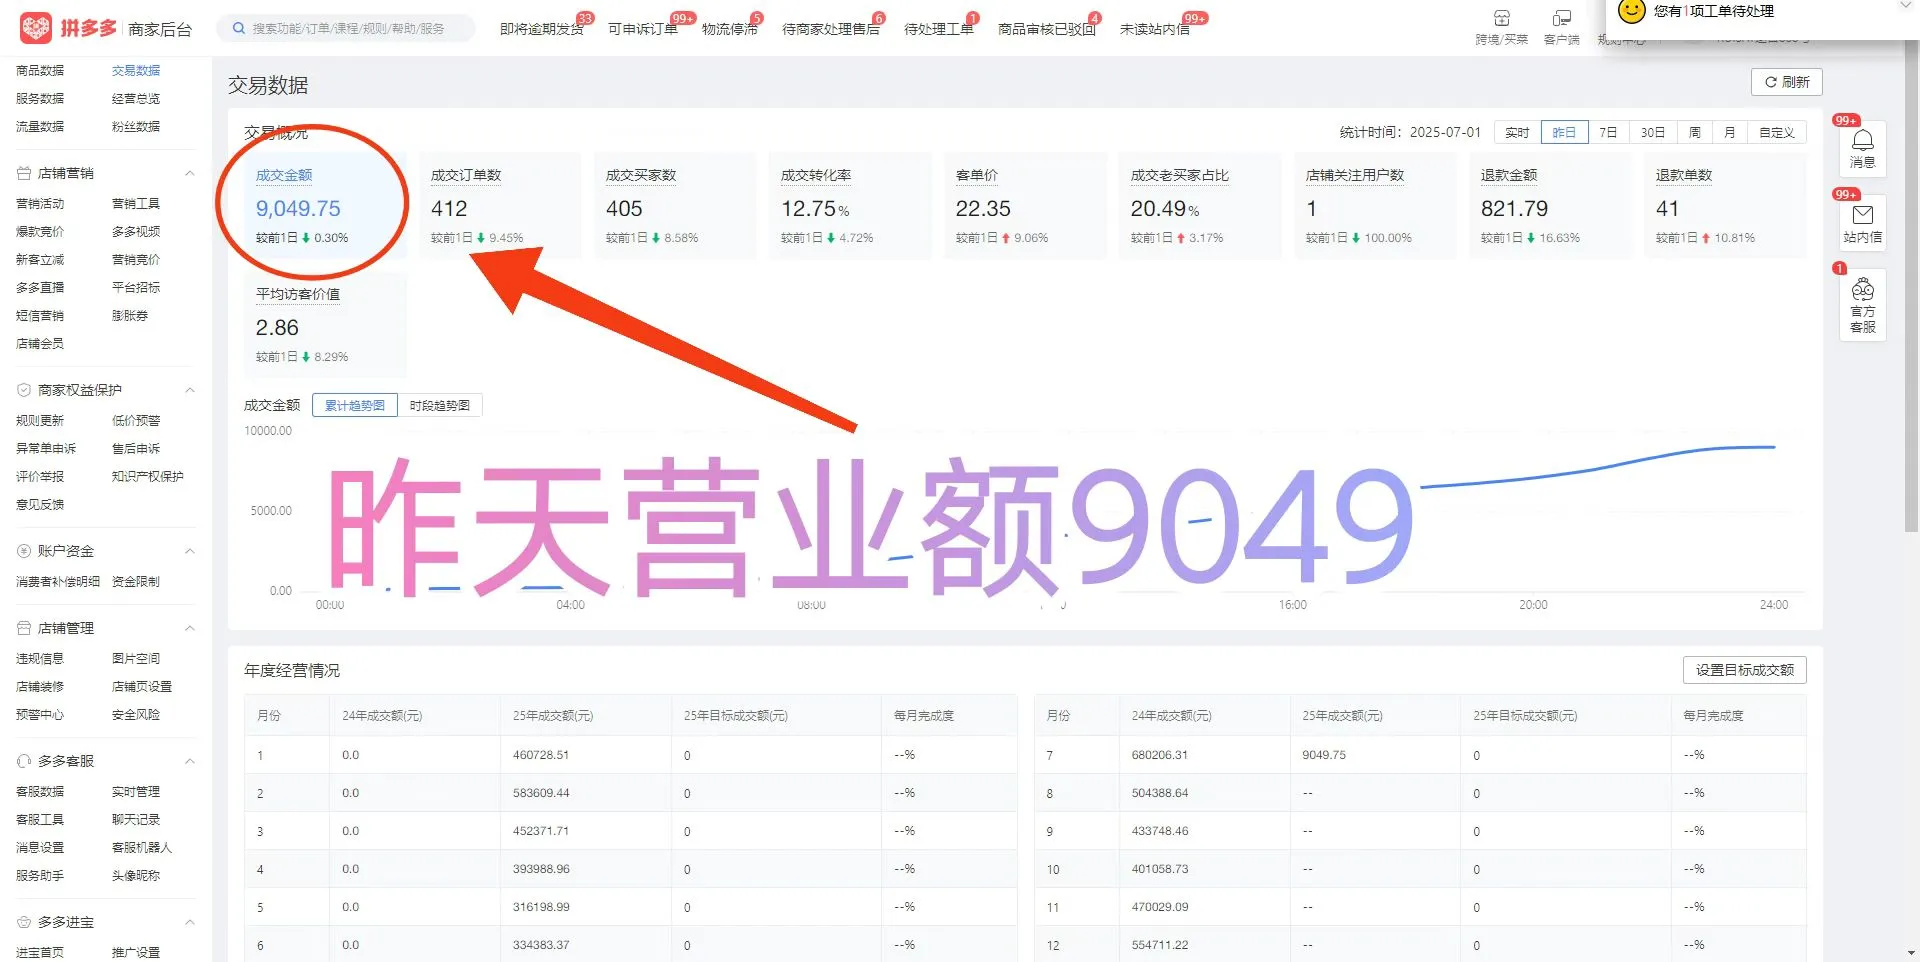Collapse the 店铺管理 sidebar section
The height and width of the screenshot is (962, 1920).
190,628
